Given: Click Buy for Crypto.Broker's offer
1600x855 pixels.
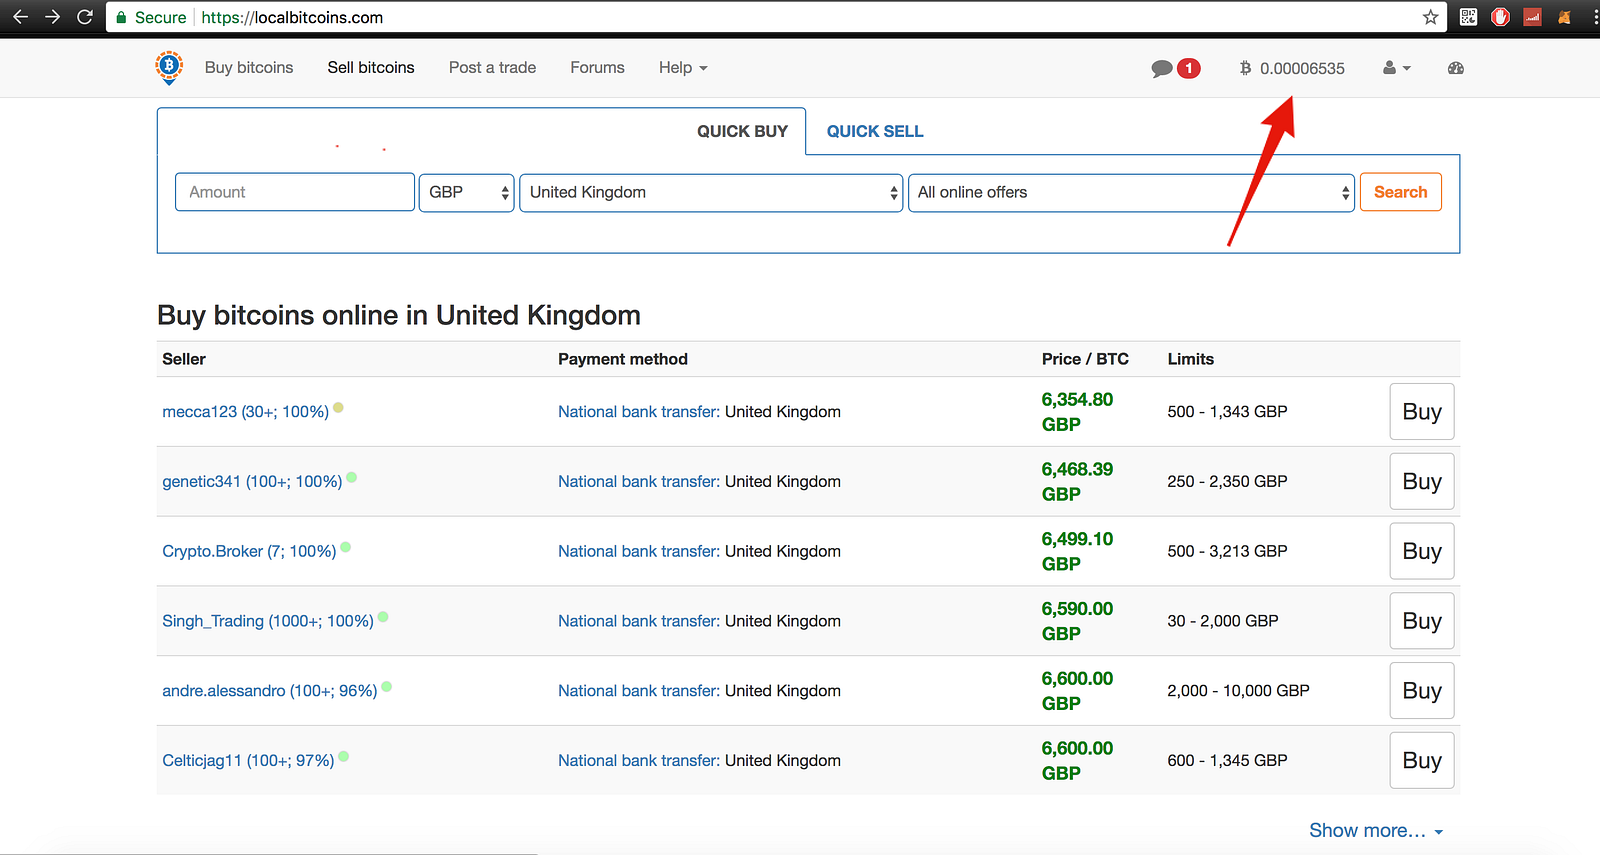Looking at the screenshot, I should (x=1422, y=551).
